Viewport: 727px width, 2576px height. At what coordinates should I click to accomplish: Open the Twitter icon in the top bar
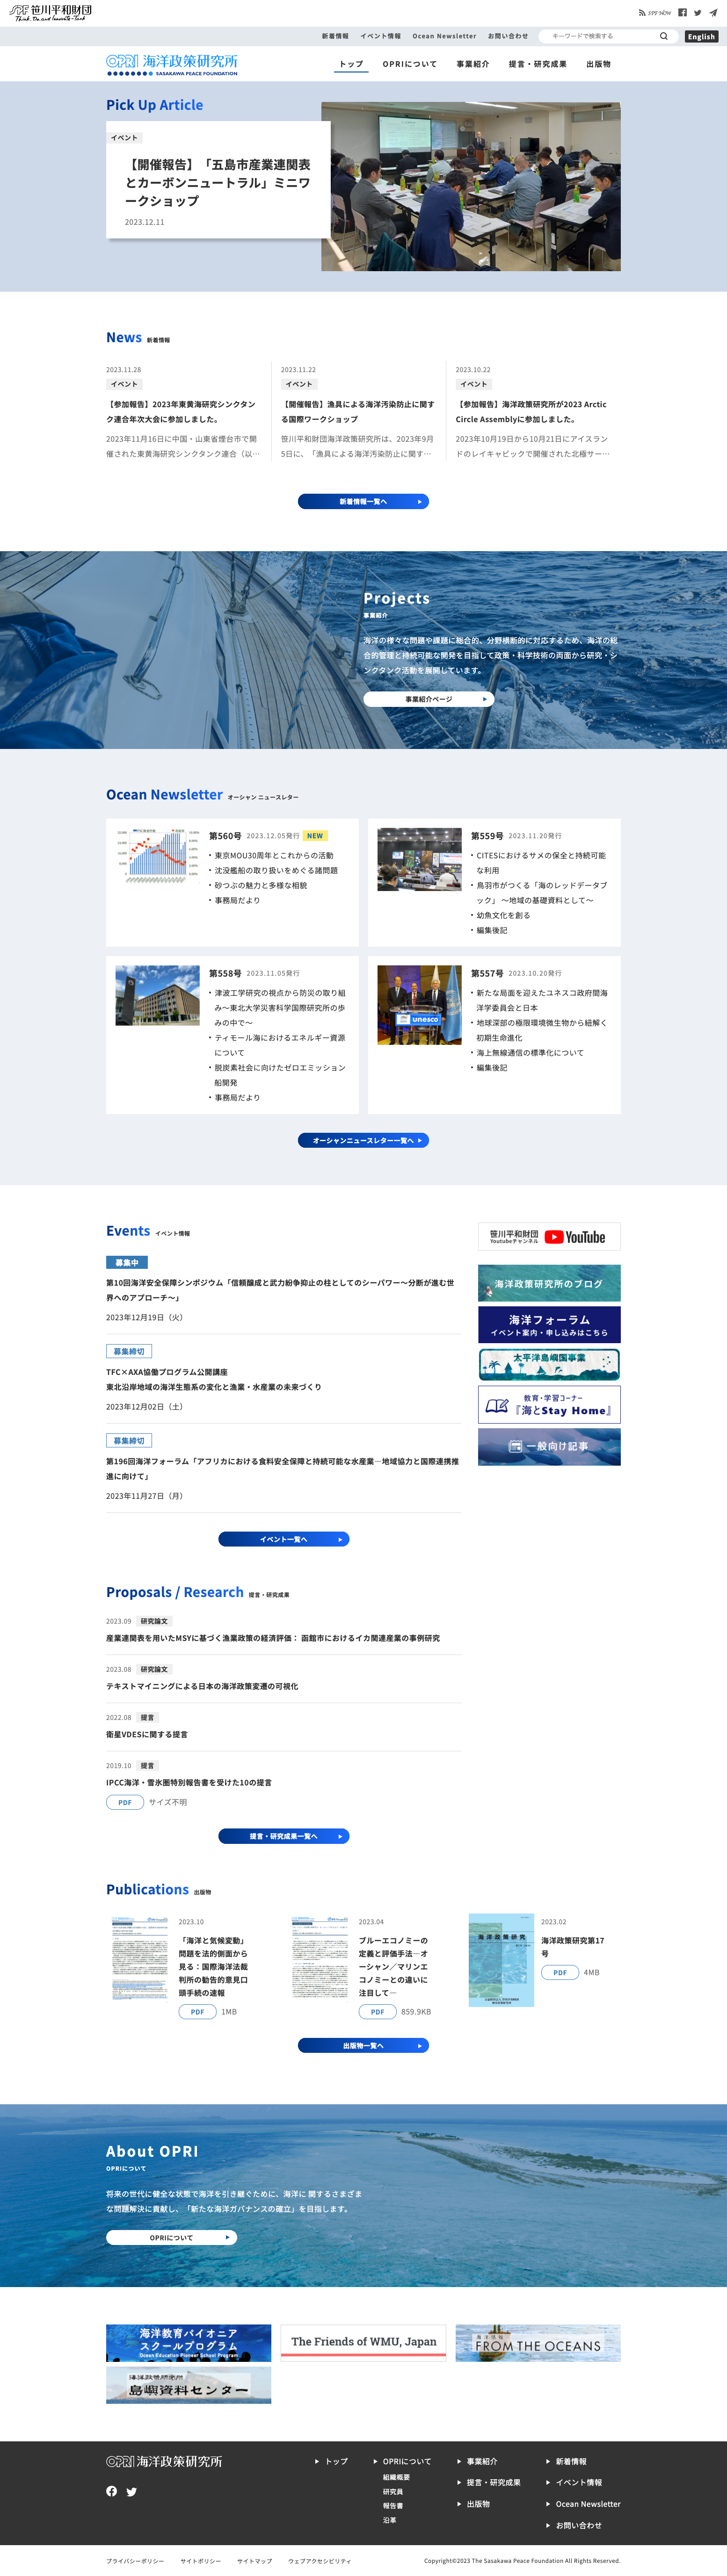[x=697, y=13]
